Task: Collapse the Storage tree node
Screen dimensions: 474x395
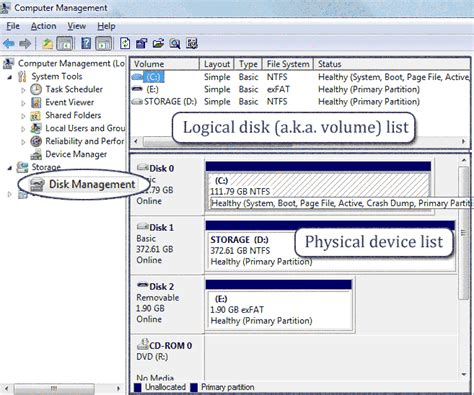Action: [x=10, y=168]
